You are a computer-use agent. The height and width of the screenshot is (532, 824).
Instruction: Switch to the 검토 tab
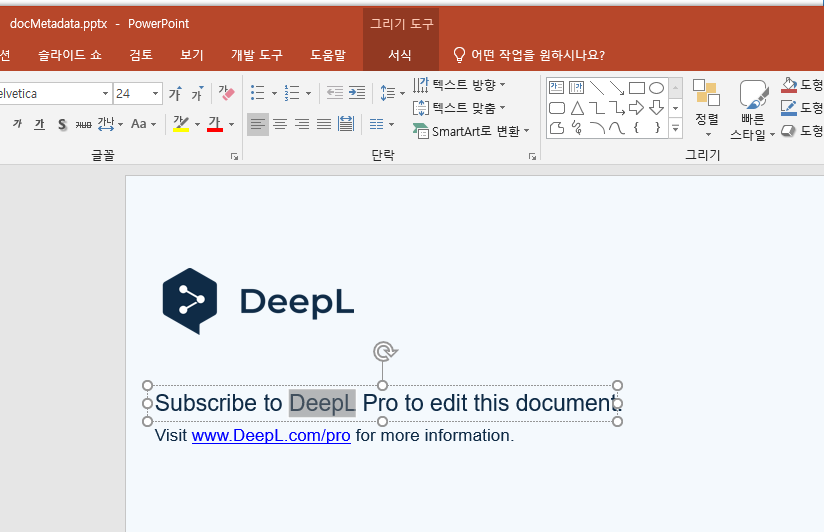141,55
